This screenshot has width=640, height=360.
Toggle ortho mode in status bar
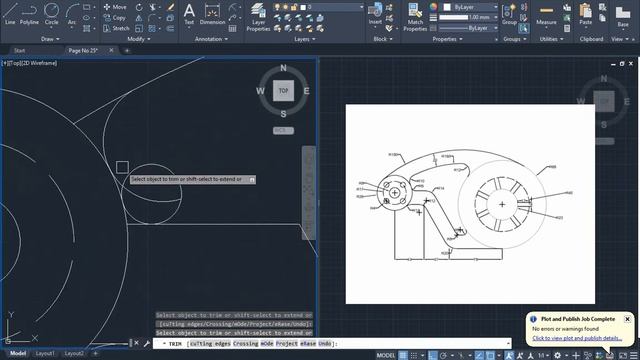coord(433,356)
